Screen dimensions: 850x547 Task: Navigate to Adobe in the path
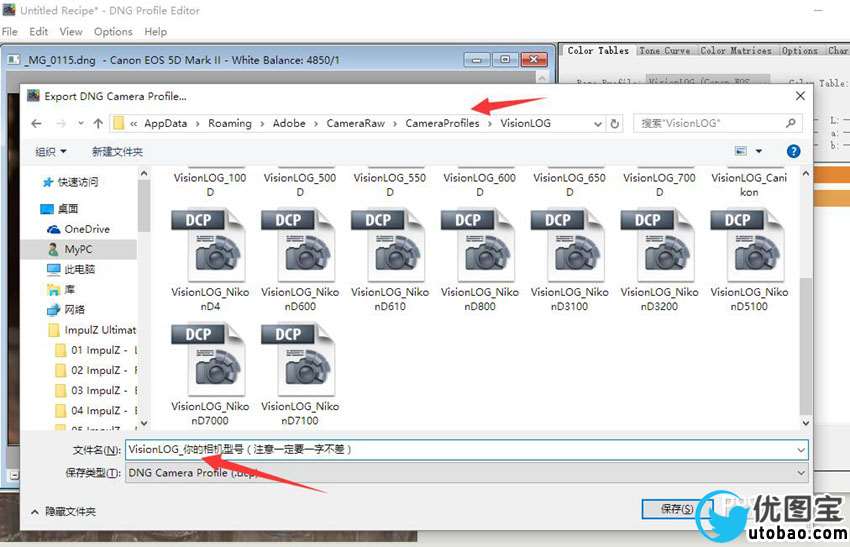point(289,123)
